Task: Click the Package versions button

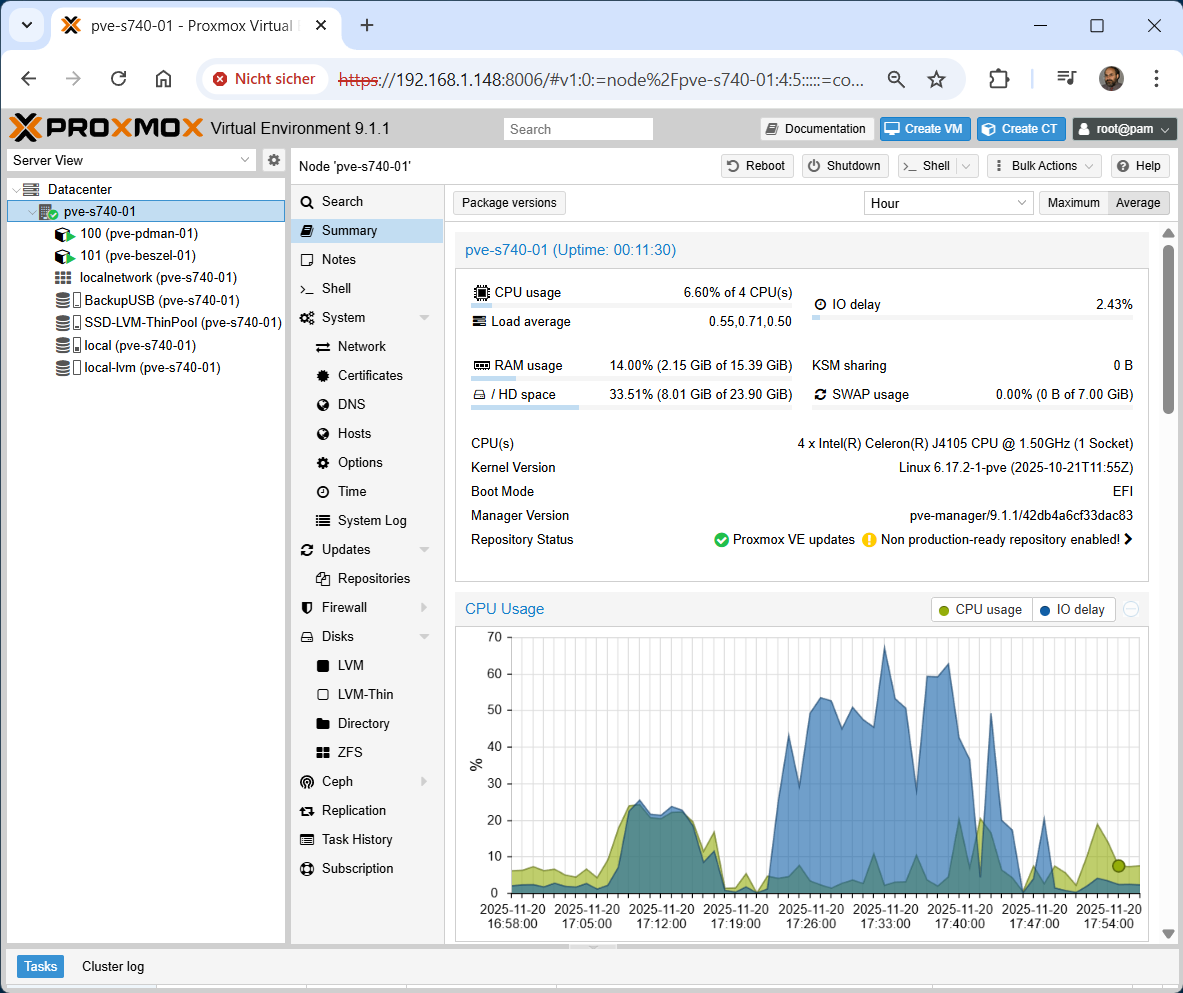Action: pos(509,203)
